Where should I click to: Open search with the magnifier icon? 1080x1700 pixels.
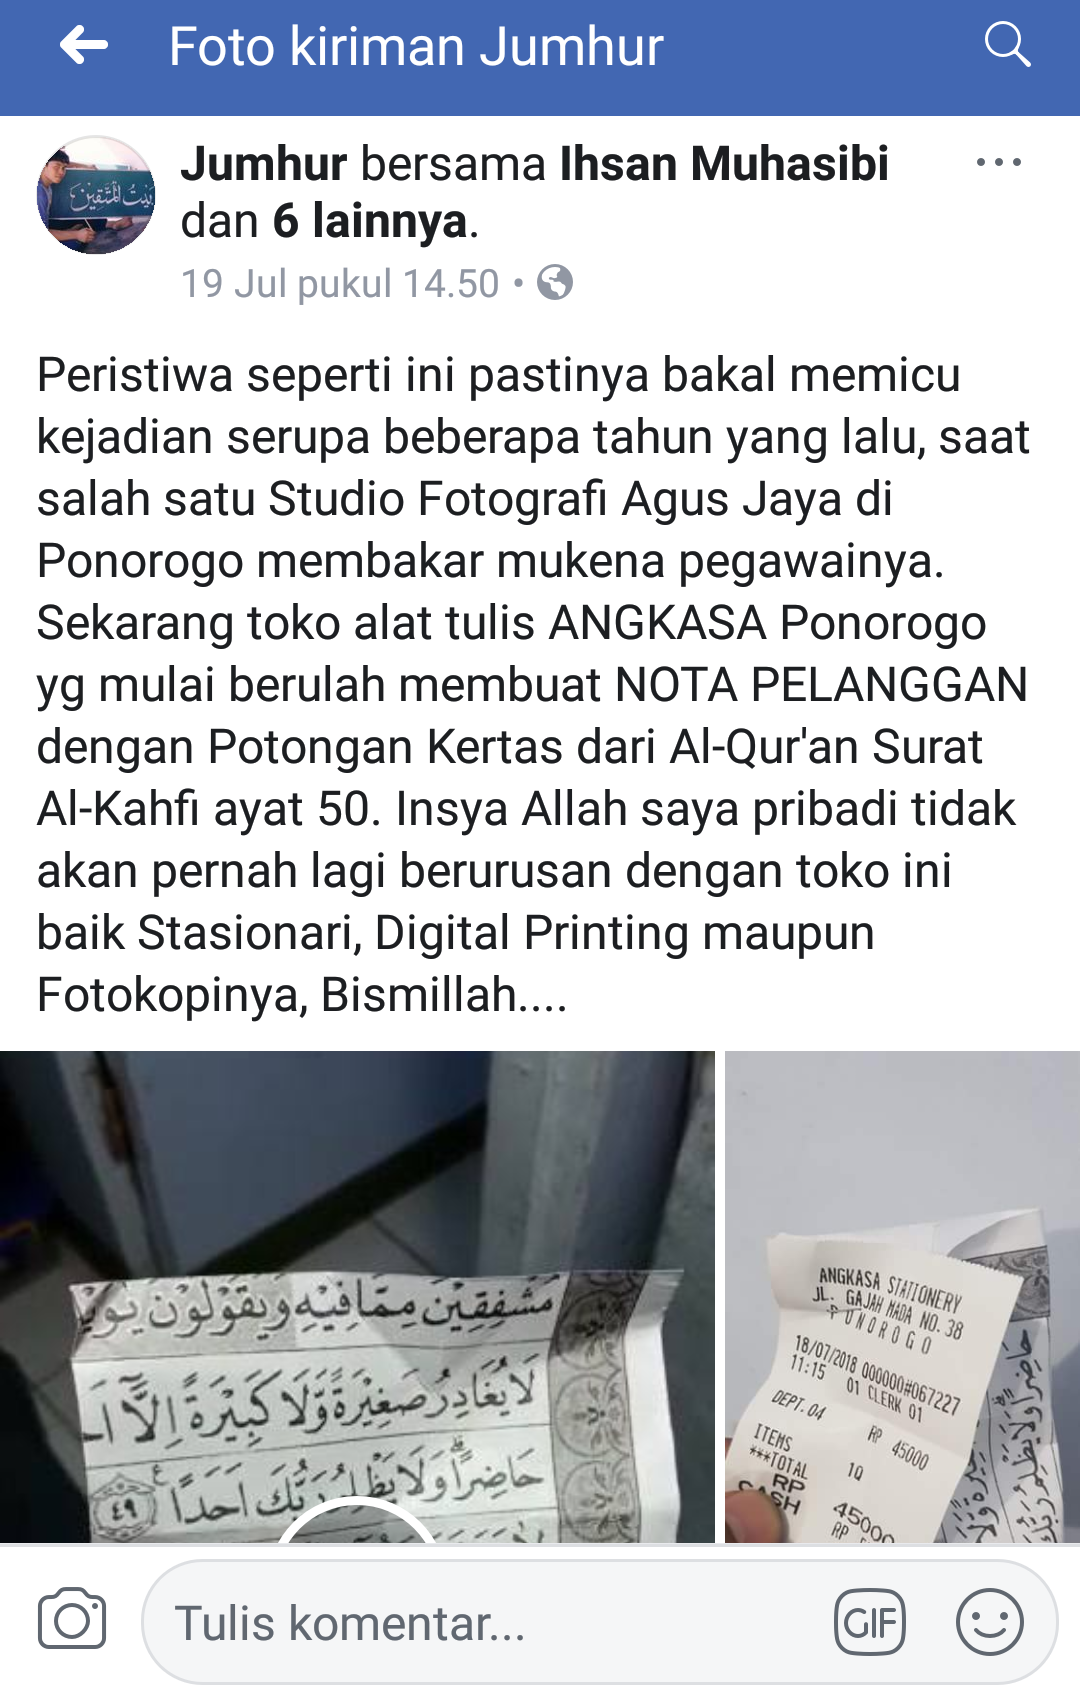click(x=1007, y=45)
